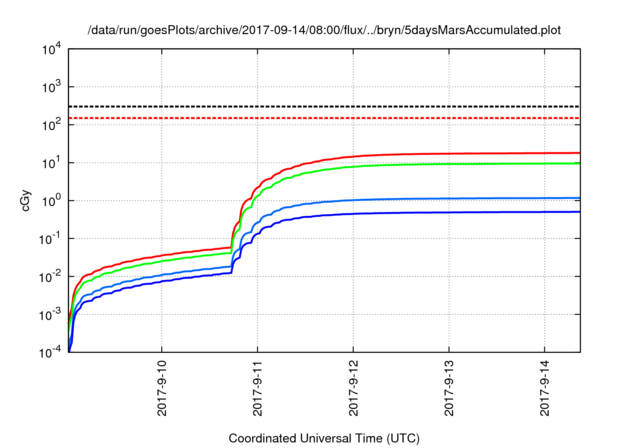Image resolution: width=640 pixels, height=448 pixels.
Task: Click the cGy y-axis unit label
Action: point(25,201)
